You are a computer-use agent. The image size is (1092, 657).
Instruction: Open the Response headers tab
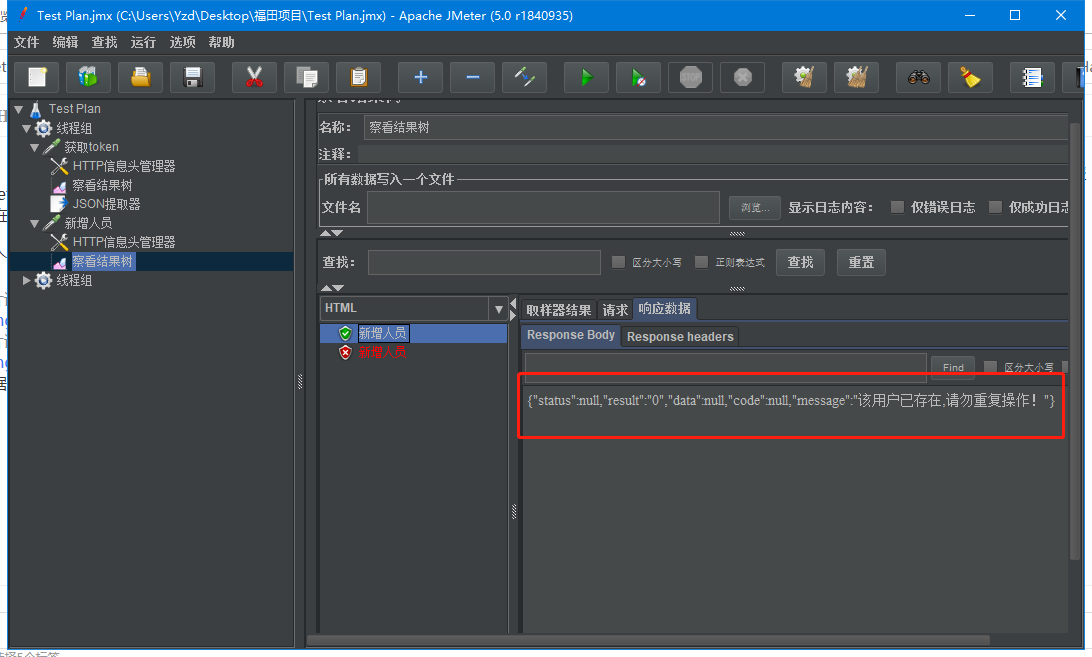(x=680, y=337)
